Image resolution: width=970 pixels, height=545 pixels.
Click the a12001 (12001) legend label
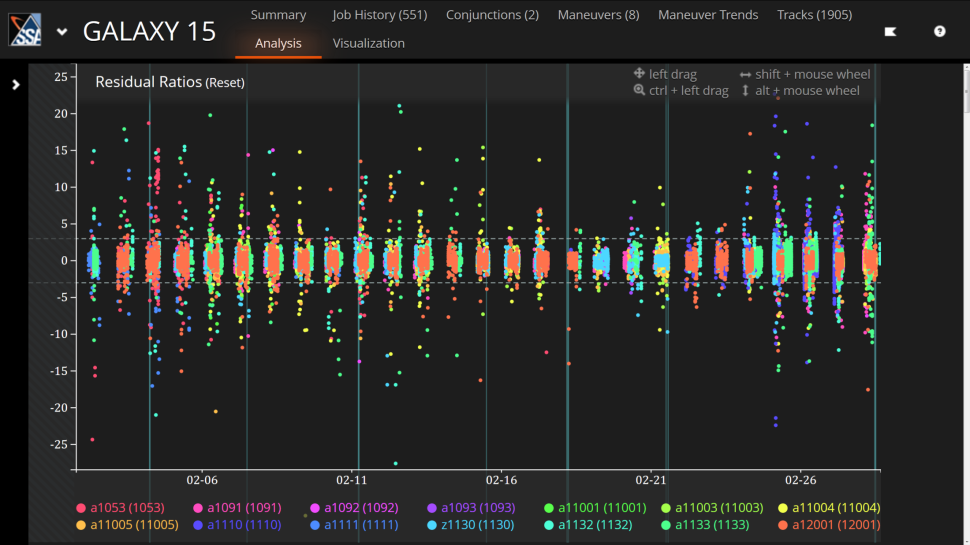coord(836,525)
